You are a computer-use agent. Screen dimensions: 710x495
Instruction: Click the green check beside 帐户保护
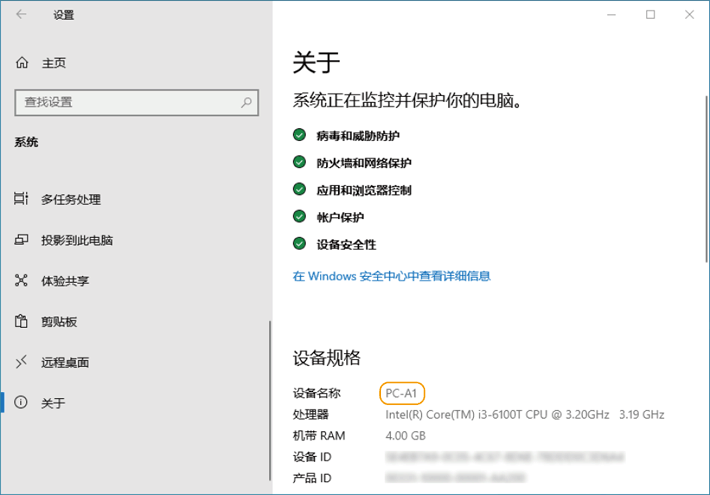(x=299, y=216)
